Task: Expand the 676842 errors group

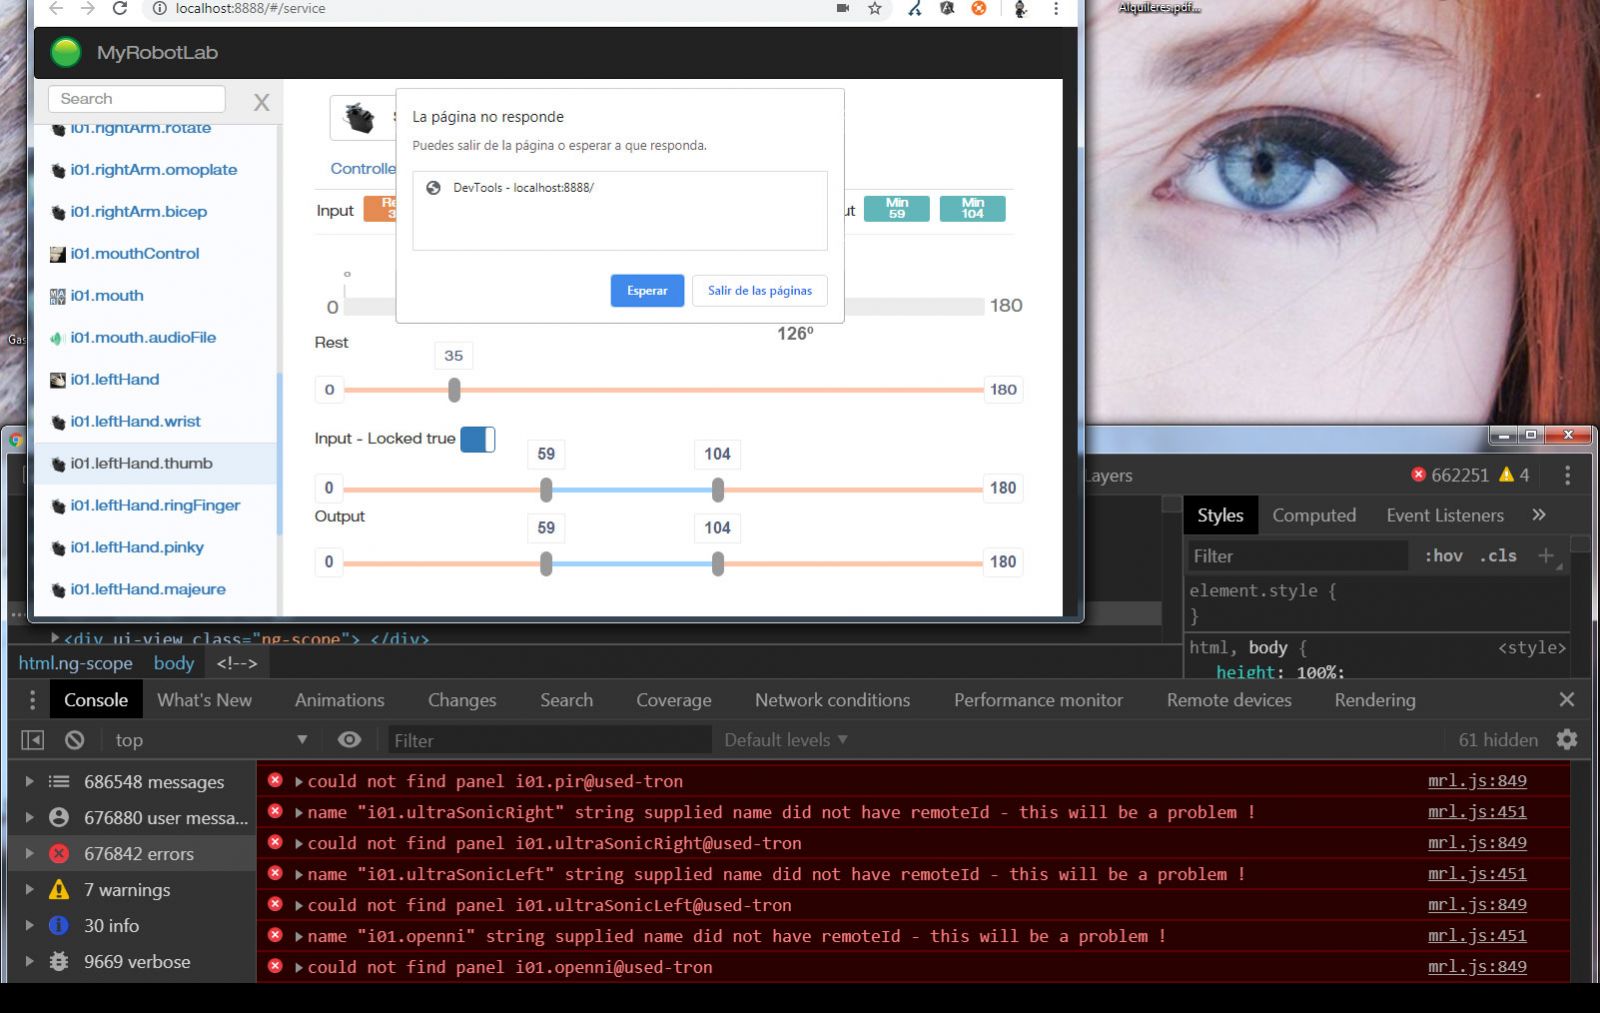Action: (x=29, y=854)
